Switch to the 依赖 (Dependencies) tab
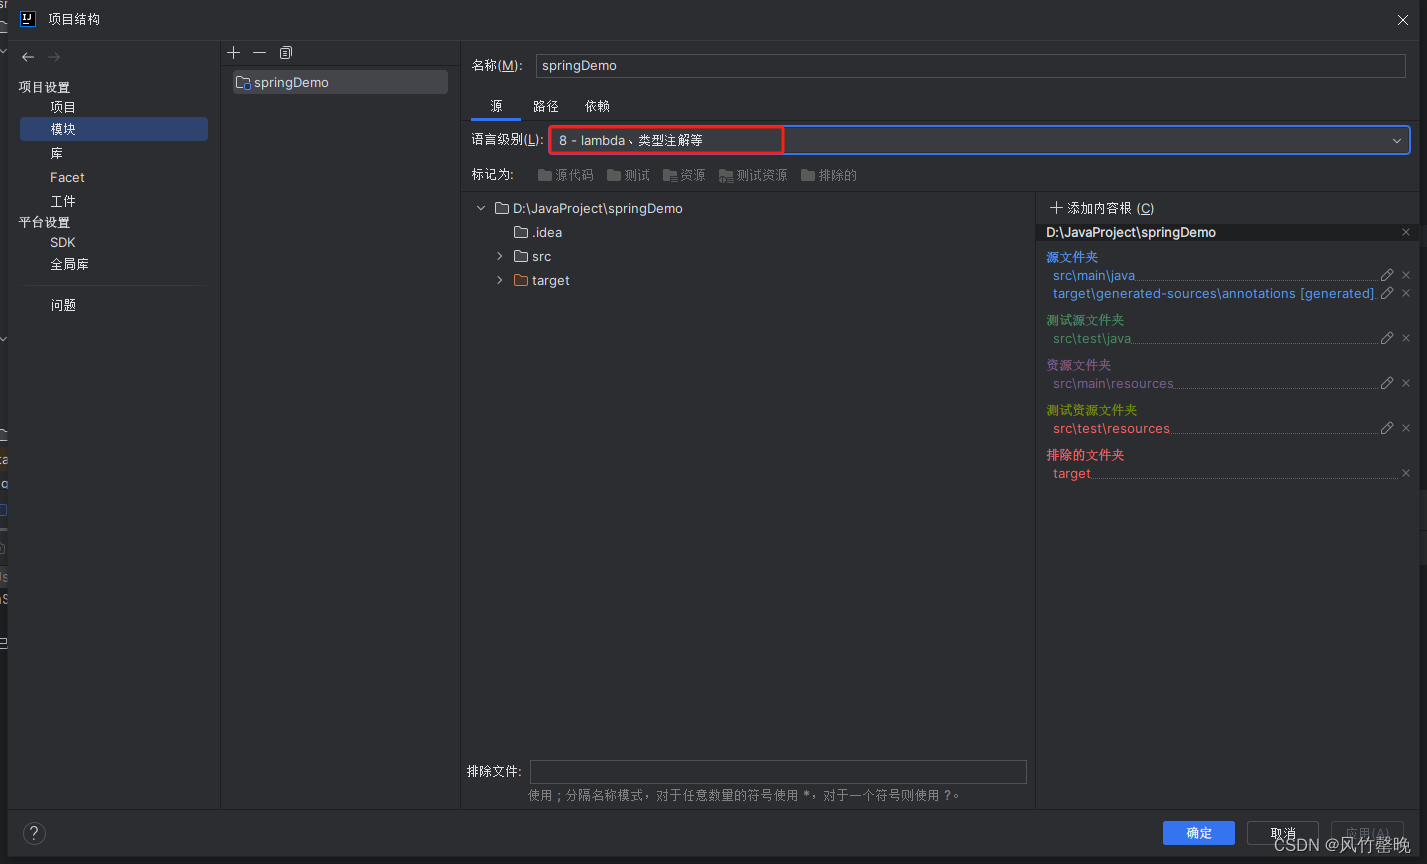 [597, 106]
